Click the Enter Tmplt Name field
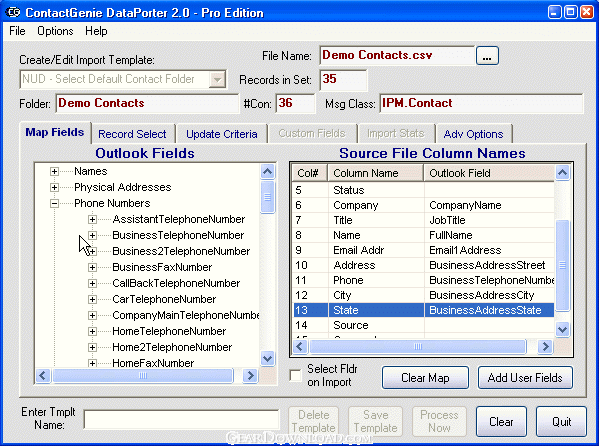599x446 pixels. pyautogui.click(x=181, y=420)
